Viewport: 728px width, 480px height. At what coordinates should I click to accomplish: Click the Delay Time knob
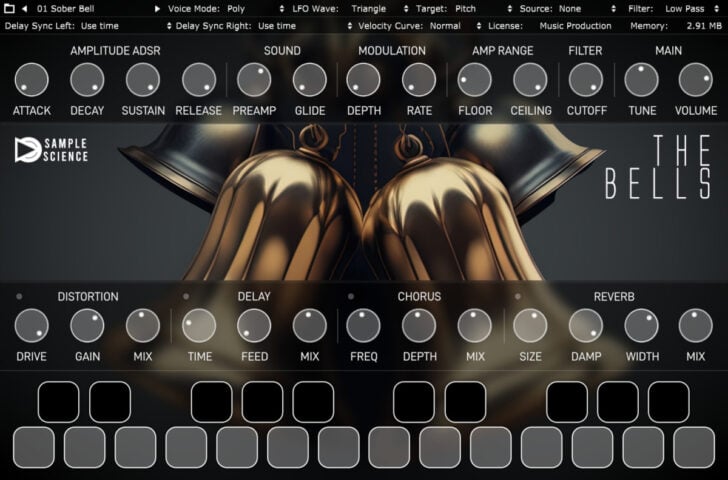point(199,325)
